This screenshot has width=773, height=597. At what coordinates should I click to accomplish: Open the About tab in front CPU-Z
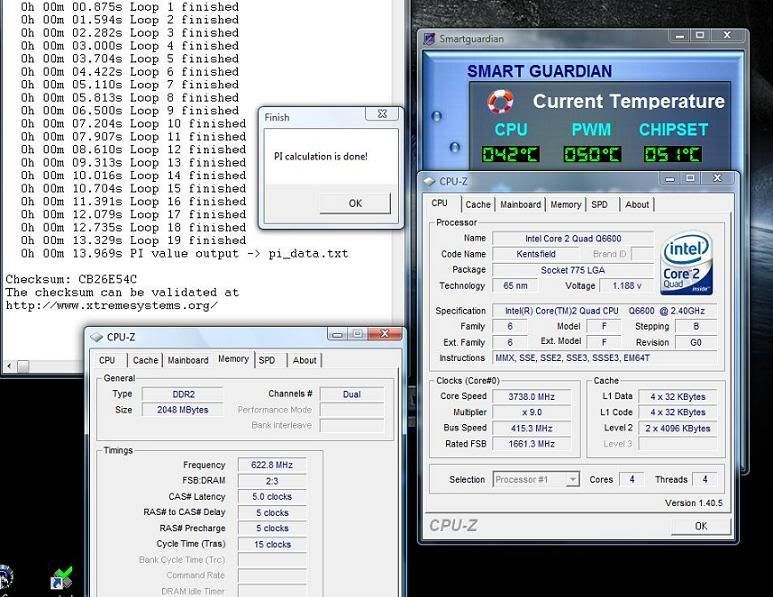[x=637, y=205]
